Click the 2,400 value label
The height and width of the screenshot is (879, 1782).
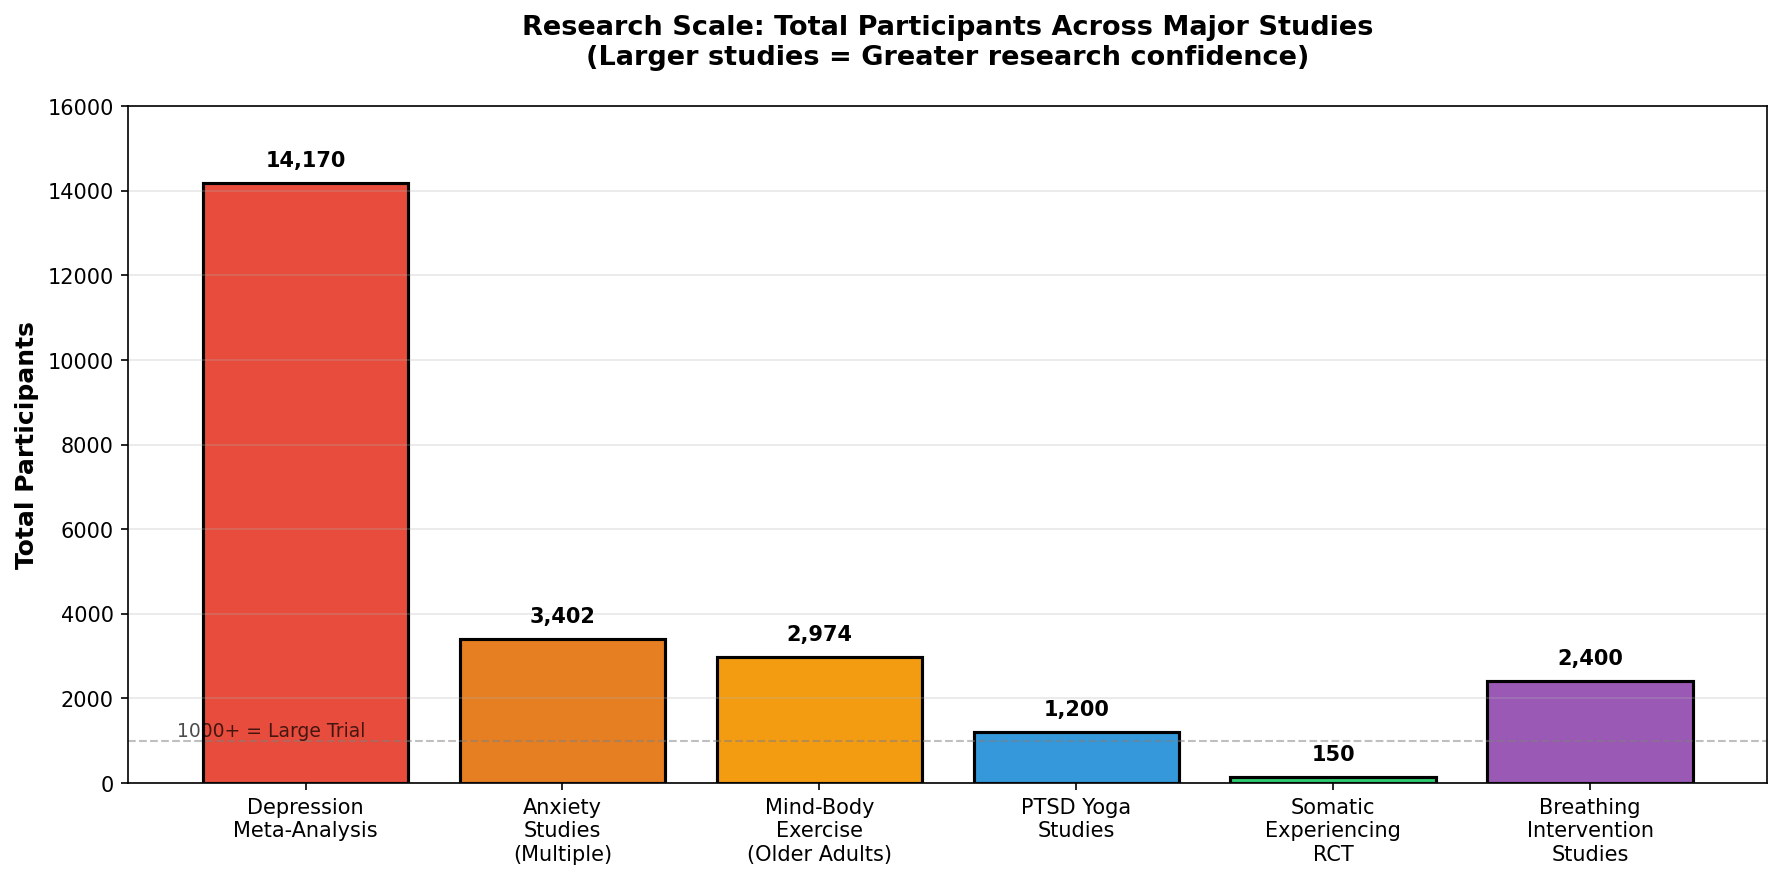(1590, 658)
